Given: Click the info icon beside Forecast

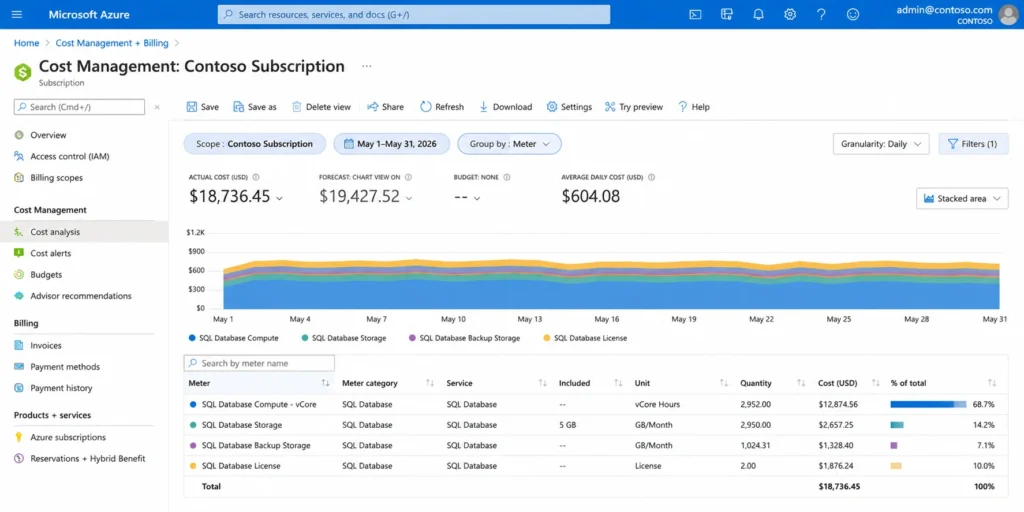Looking at the screenshot, I should (408, 177).
